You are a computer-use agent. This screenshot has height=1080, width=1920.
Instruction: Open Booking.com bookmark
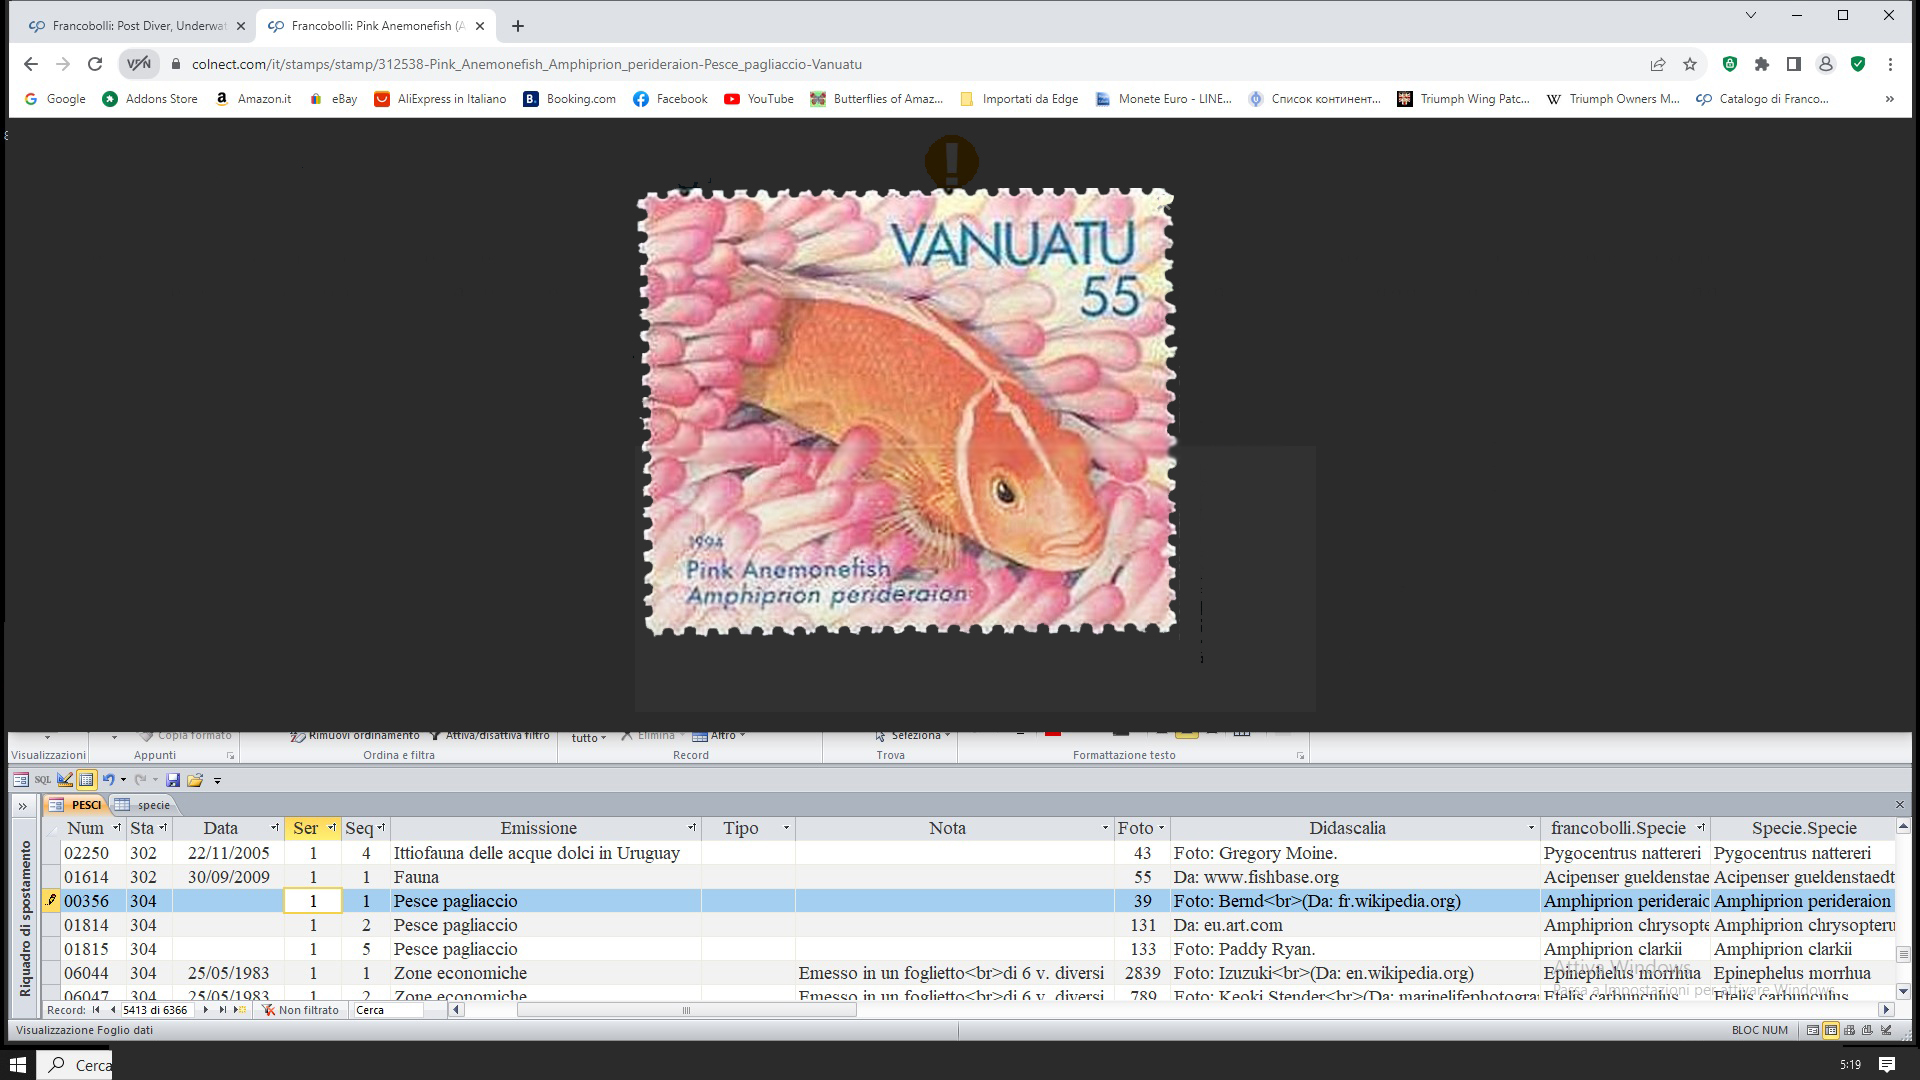(570, 99)
